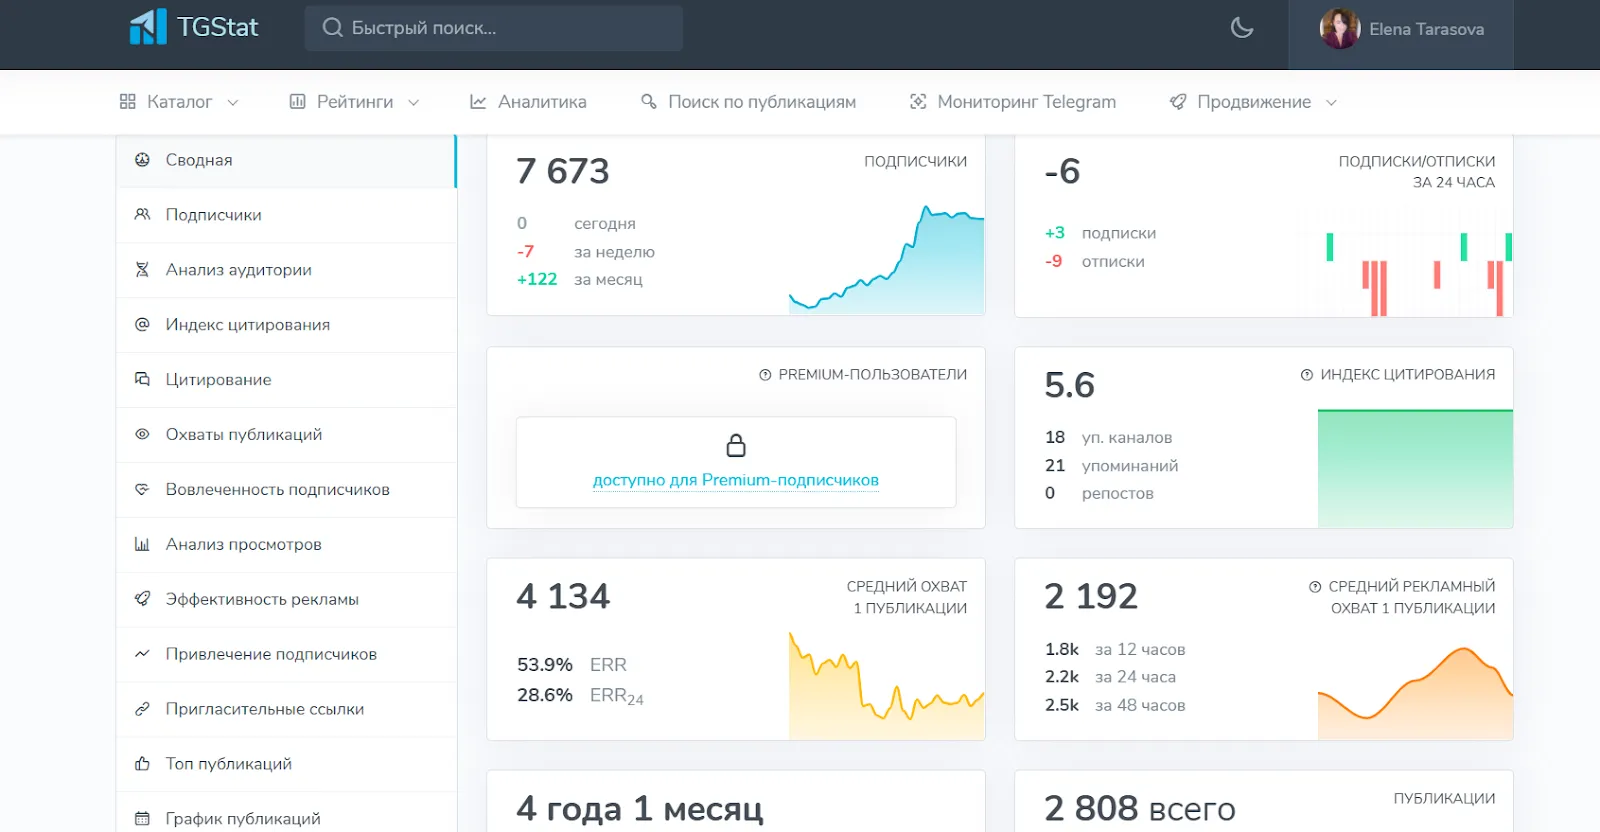Toggle dark mode with the moon icon
Image resolution: width=1600 pixels, height=832 pixels.
click(x=1242, y=28)
